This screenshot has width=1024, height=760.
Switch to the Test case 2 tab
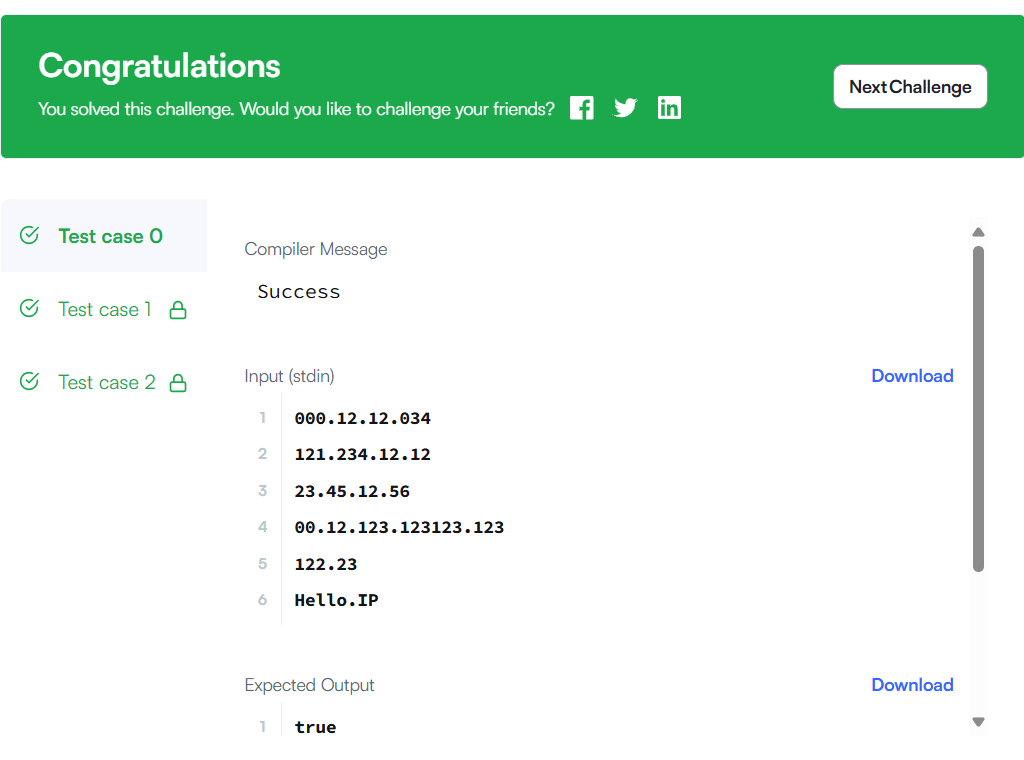104,382
